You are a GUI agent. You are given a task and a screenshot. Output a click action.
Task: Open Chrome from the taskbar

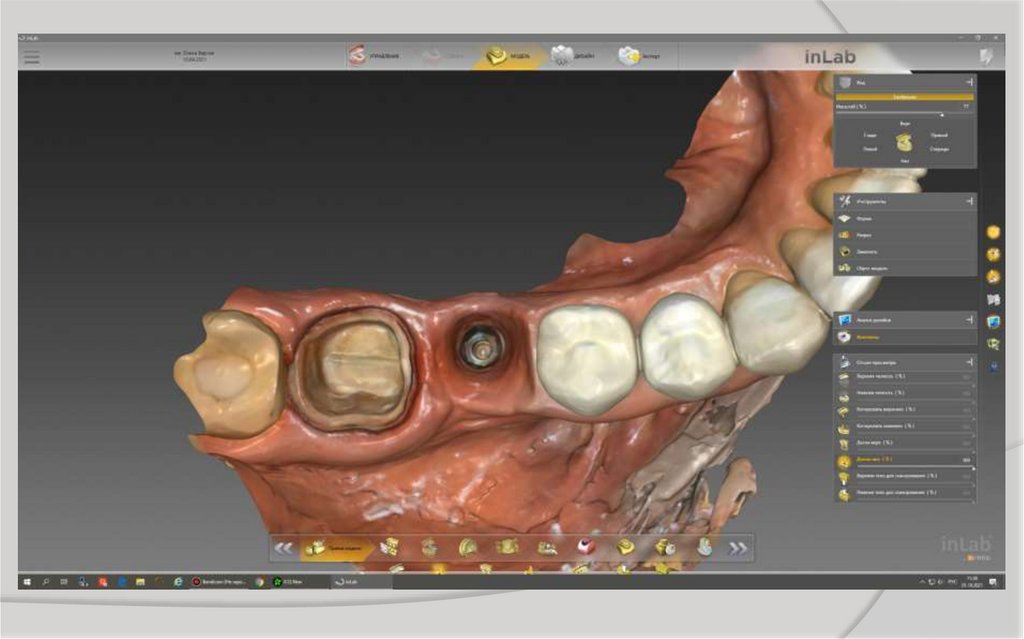pos(259,582)
